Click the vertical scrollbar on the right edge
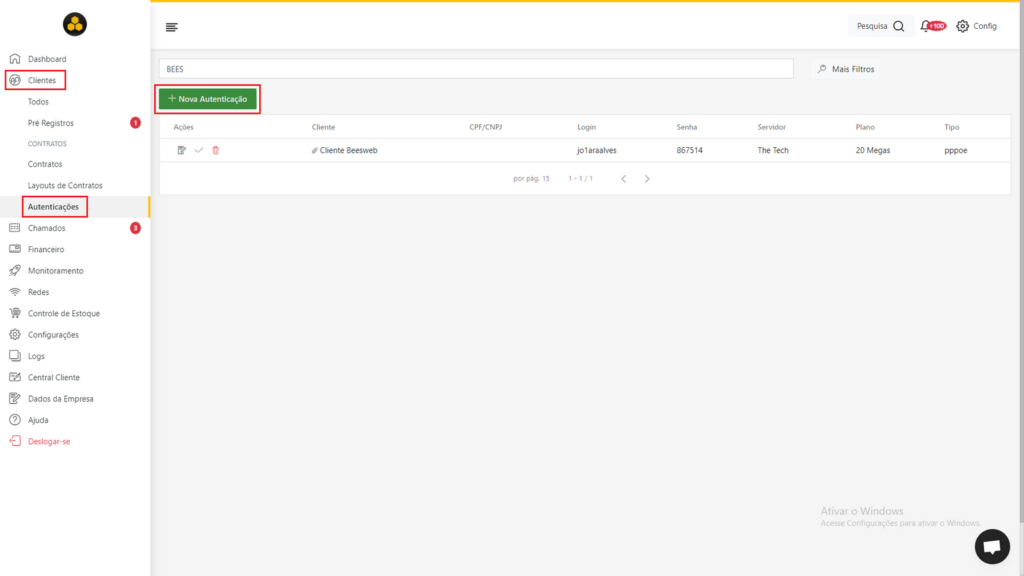 tap(1021, 261)
